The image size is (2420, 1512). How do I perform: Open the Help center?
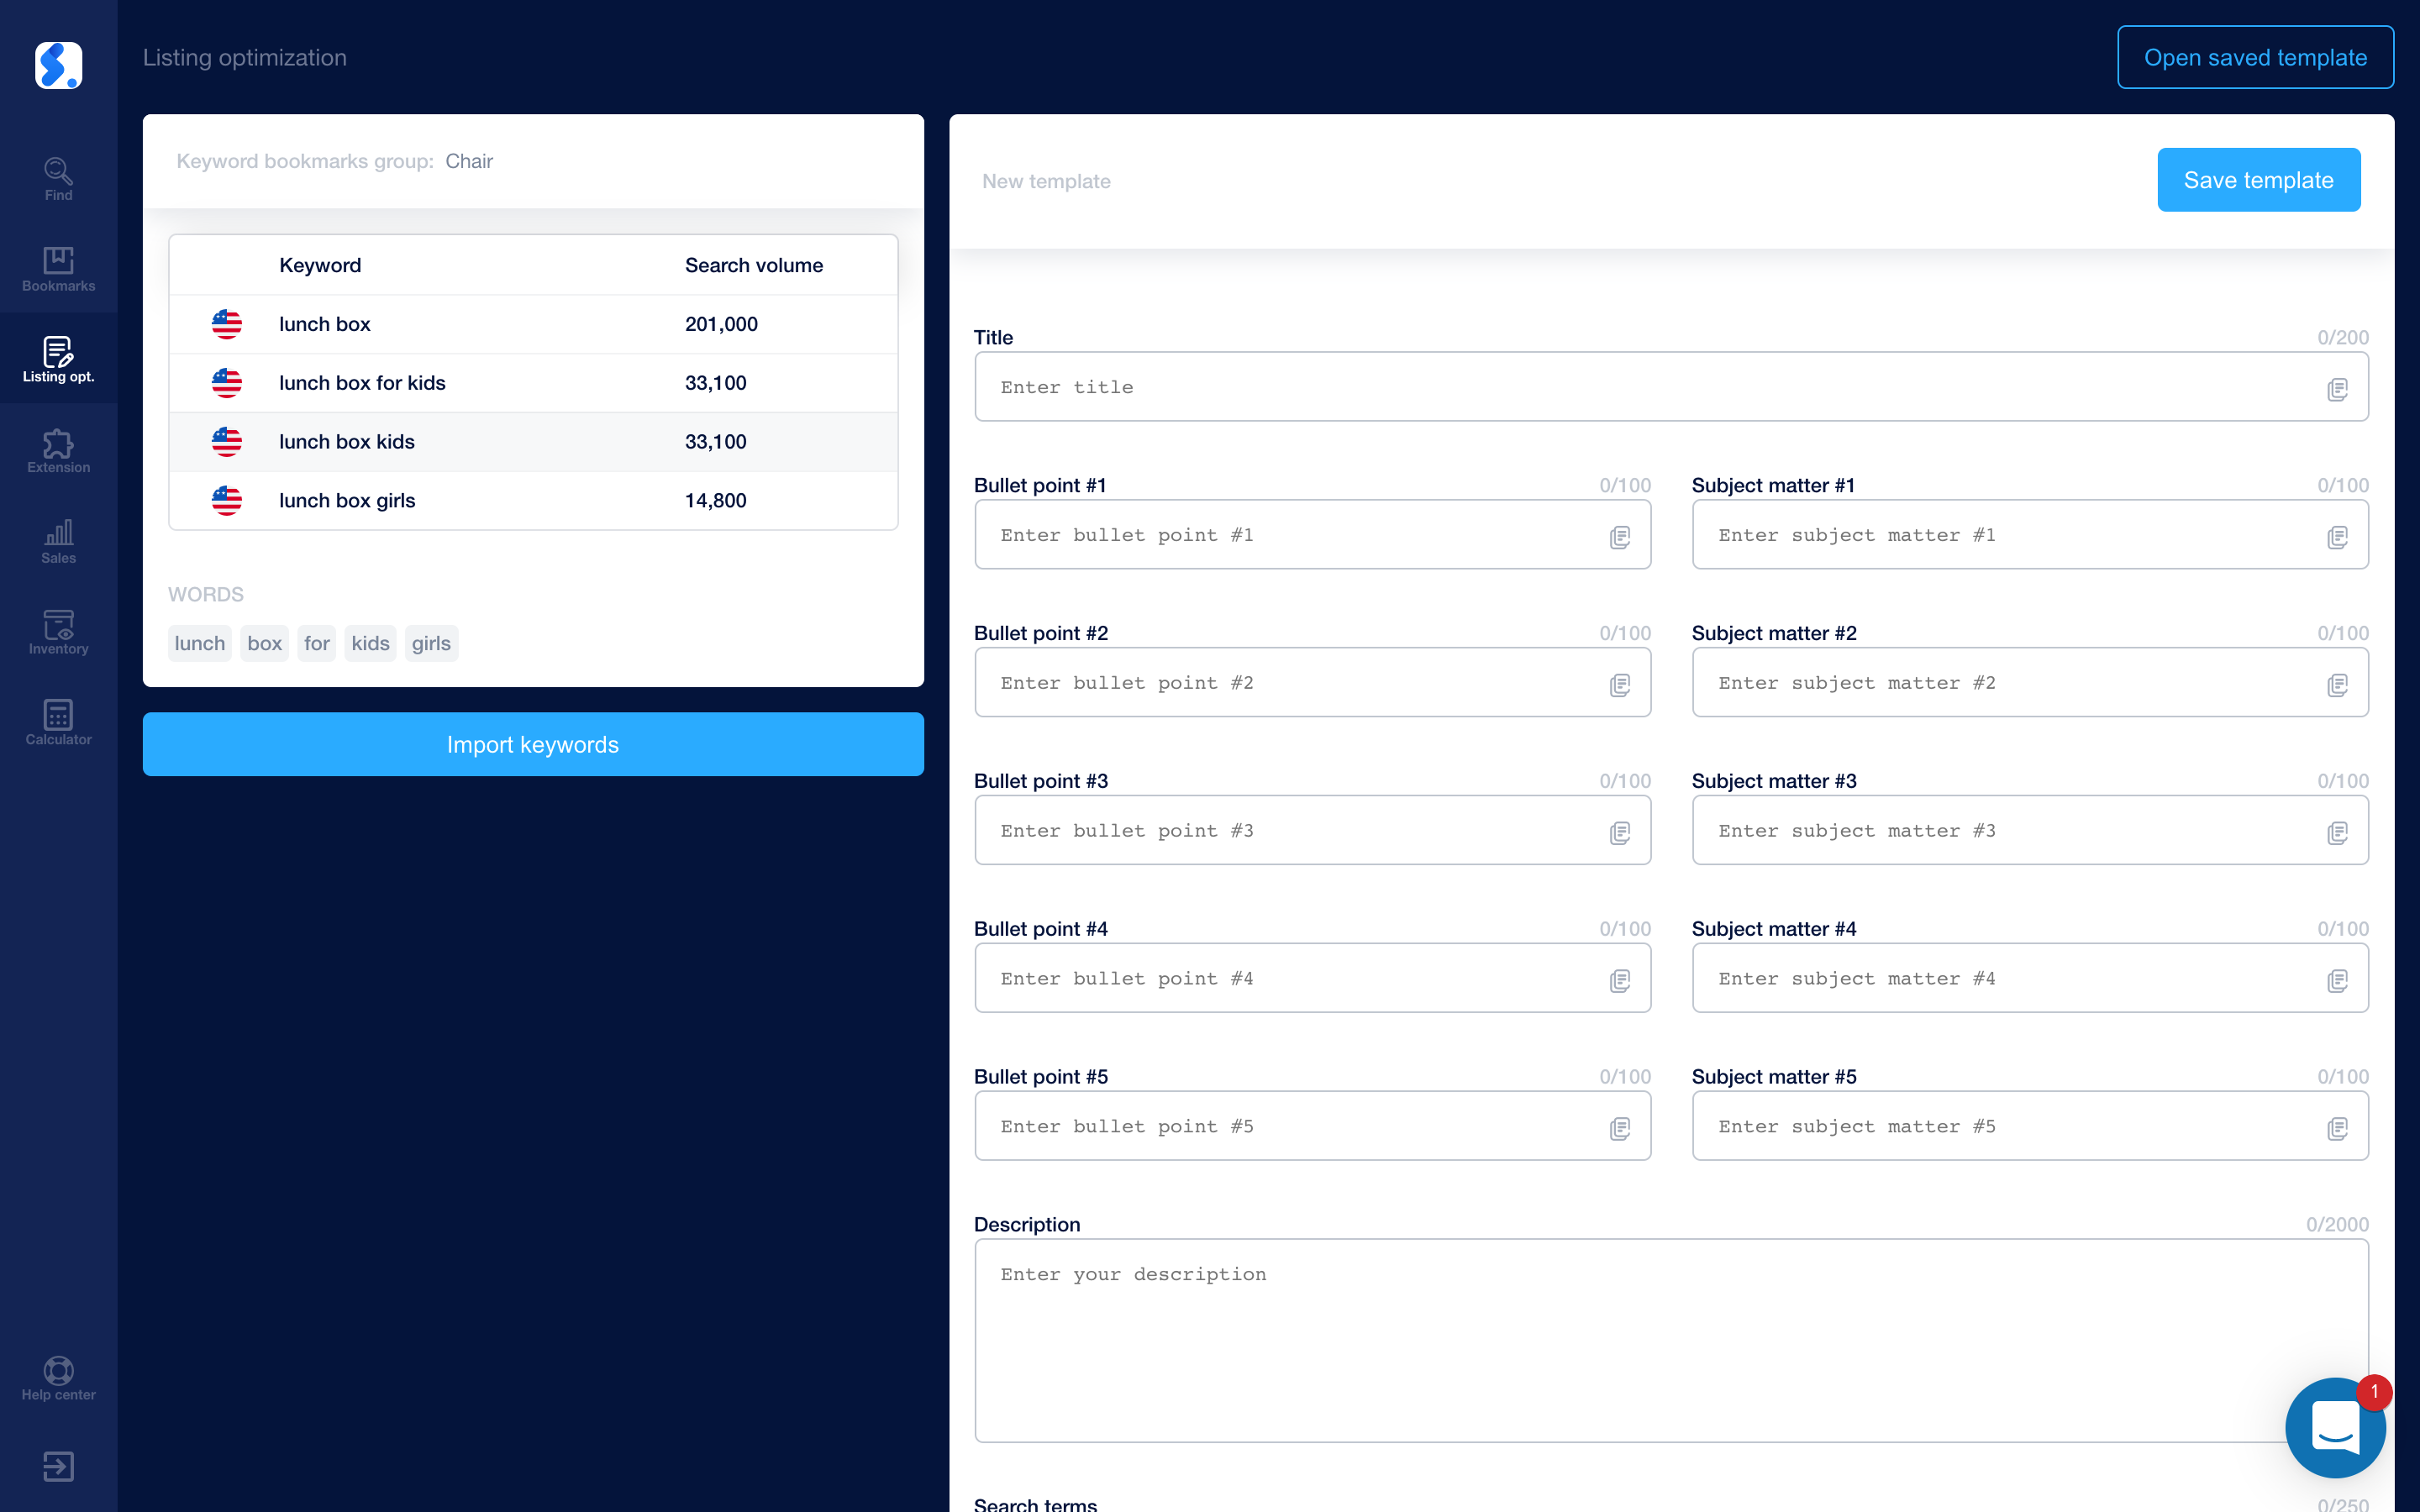click(58, 1379)
